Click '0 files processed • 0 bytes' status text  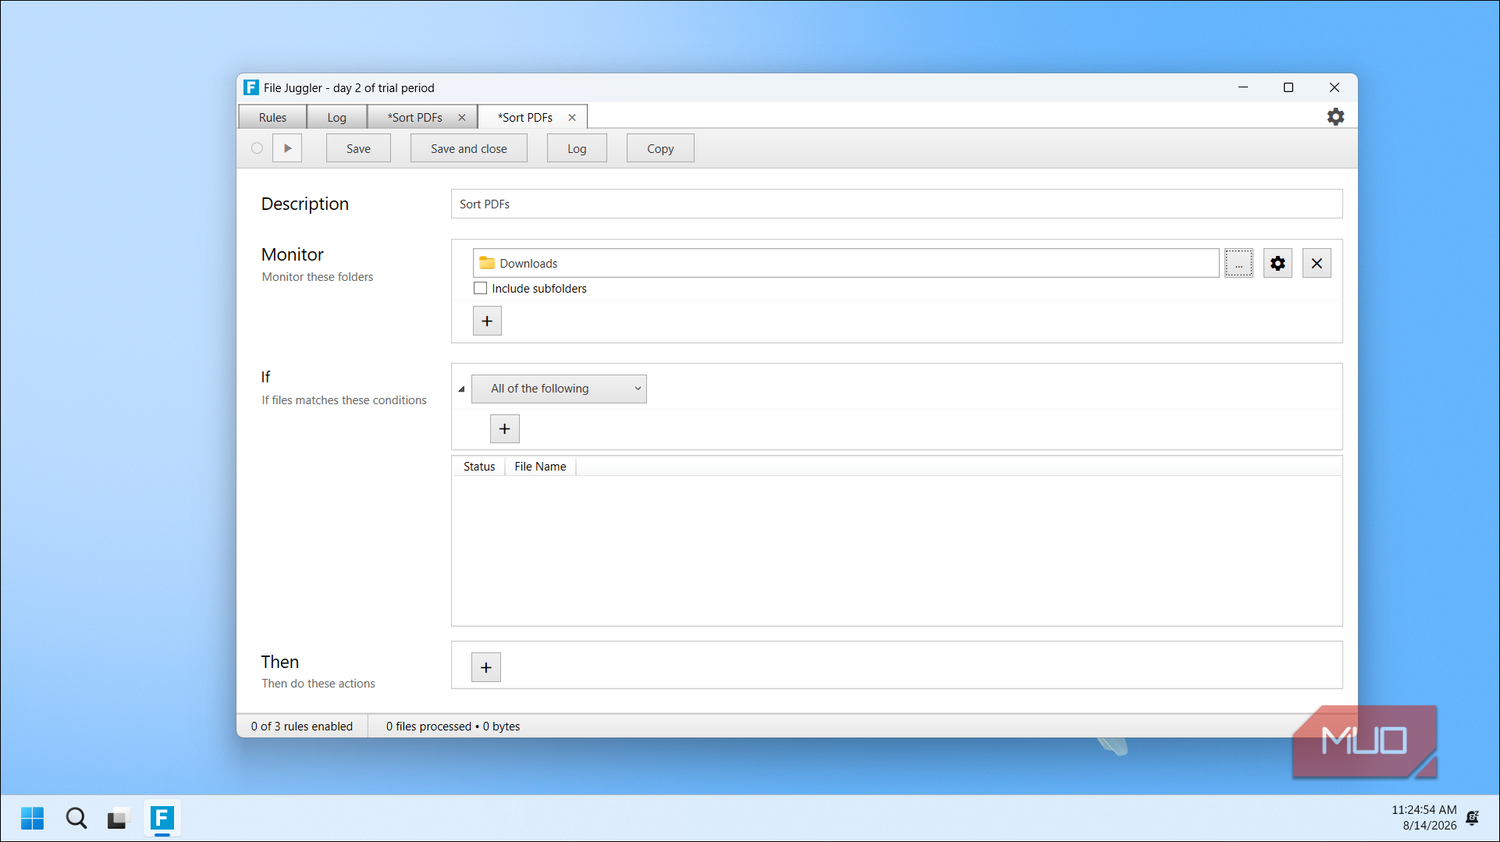point(453,726)
